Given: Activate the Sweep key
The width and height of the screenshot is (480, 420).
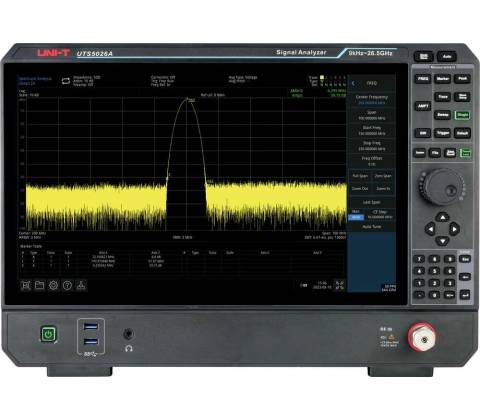Looking at the screenshot, I should click(x=443, y=115).
